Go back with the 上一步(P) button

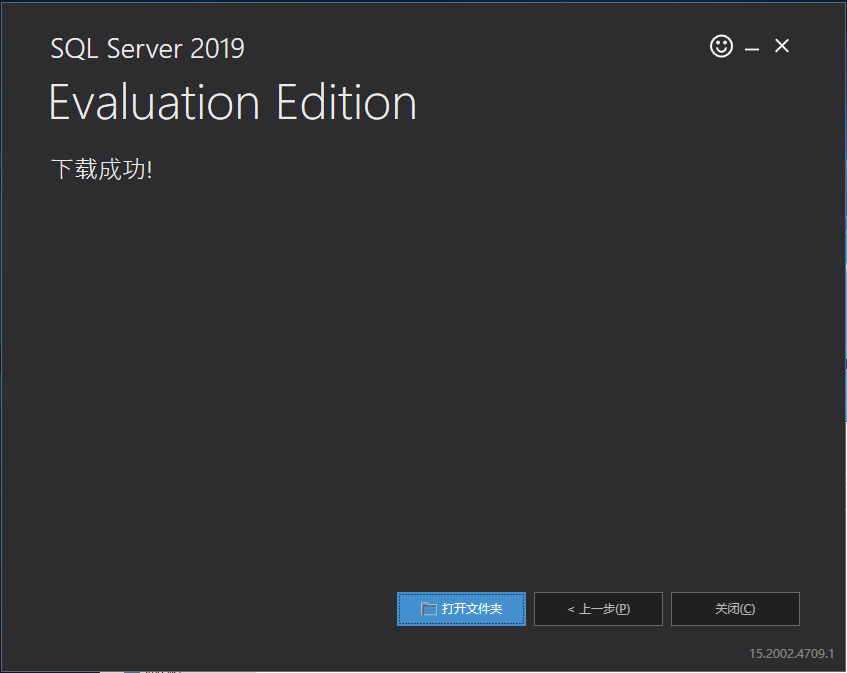(x=598, y=609)
